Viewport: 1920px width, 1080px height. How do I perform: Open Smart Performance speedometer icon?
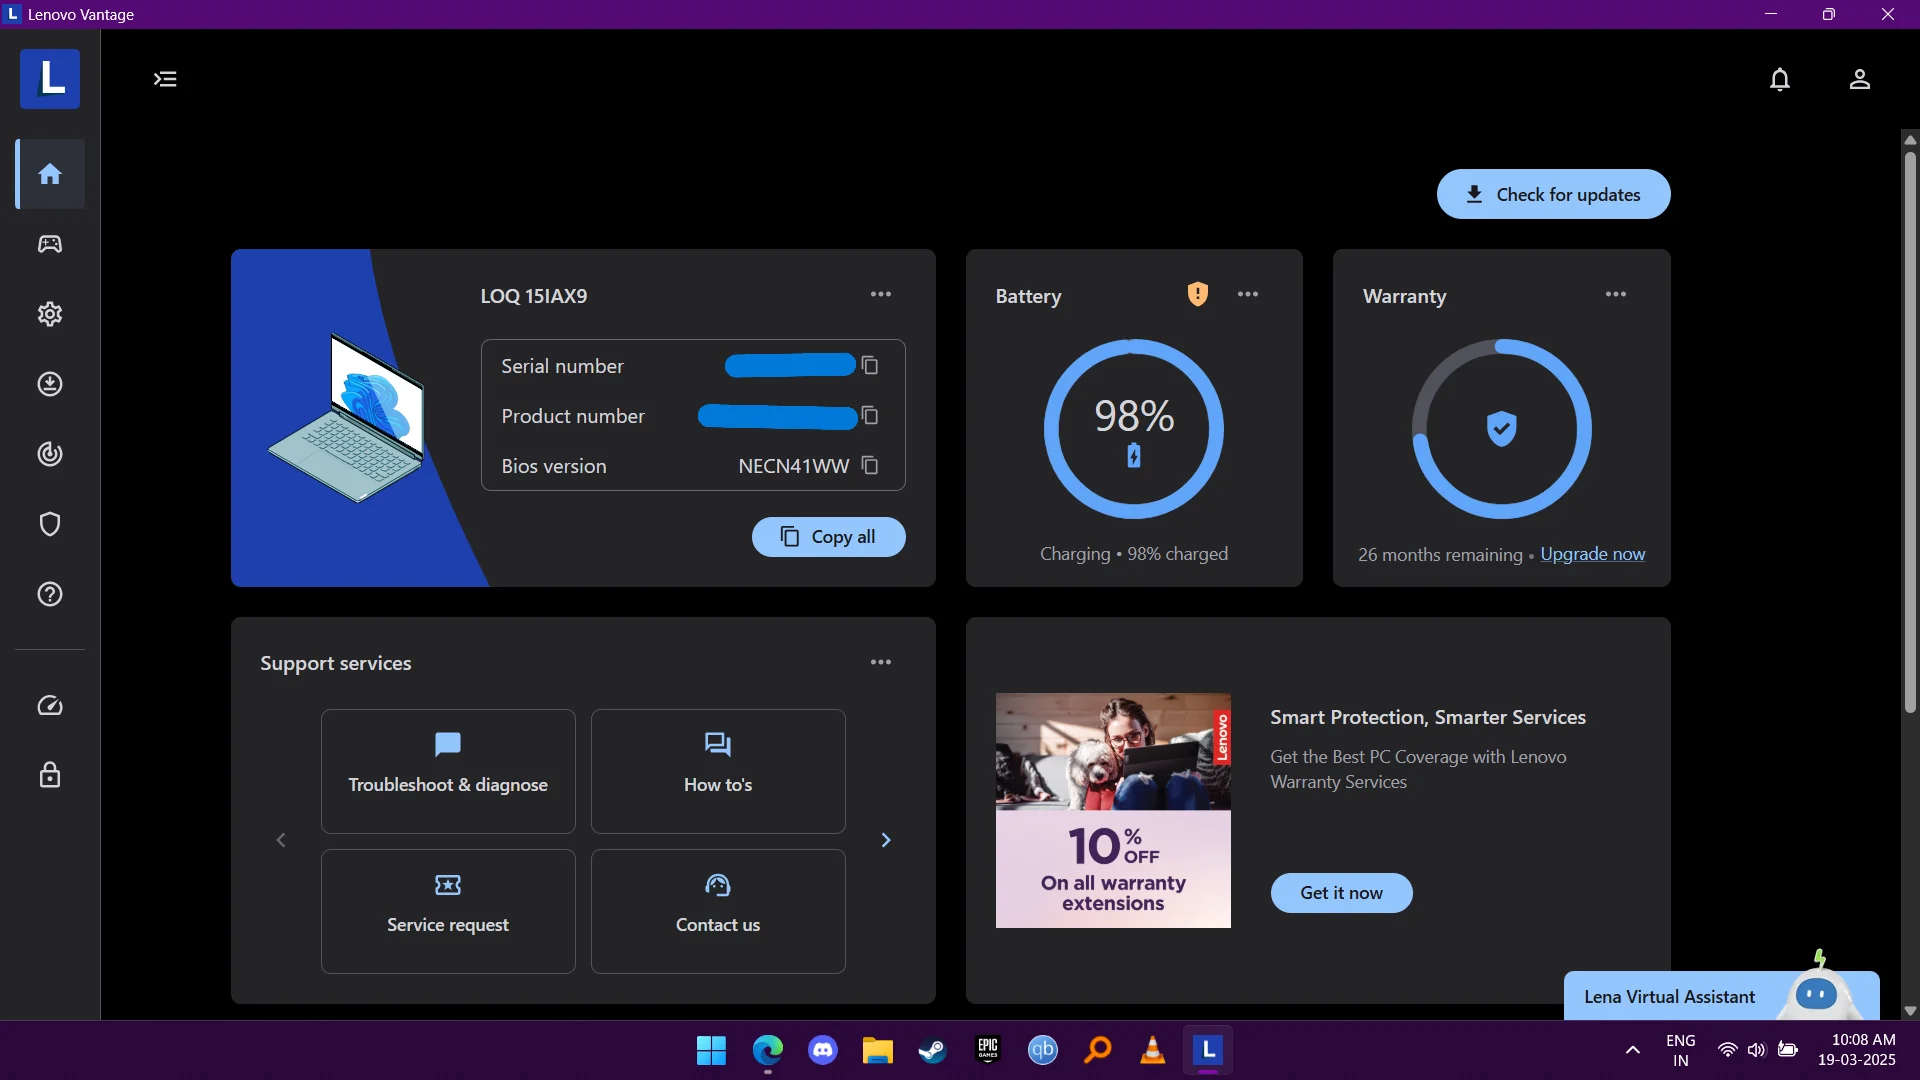point(48,706)
